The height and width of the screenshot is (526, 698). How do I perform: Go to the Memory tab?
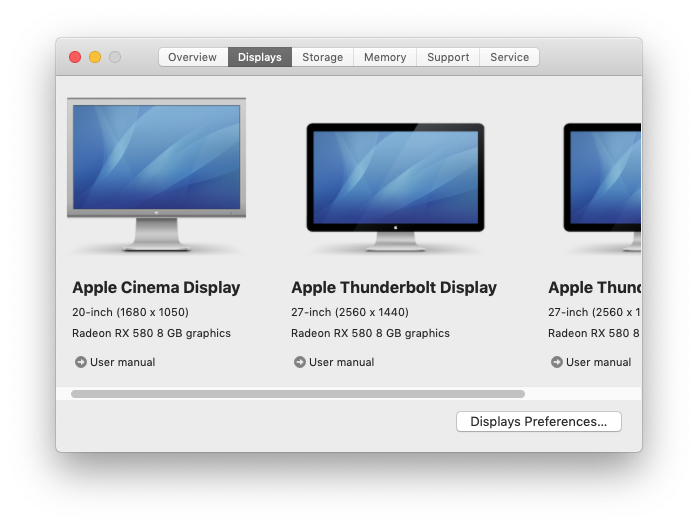coord(385,57)
